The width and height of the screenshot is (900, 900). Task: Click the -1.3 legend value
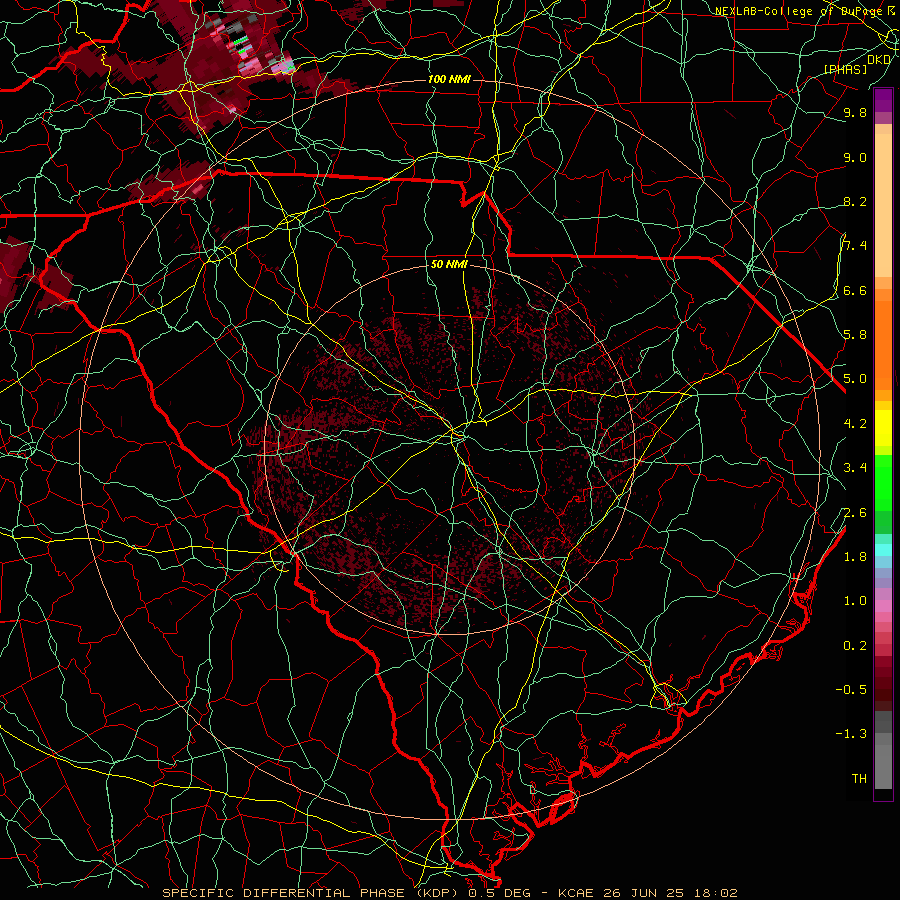coord(851,734)
